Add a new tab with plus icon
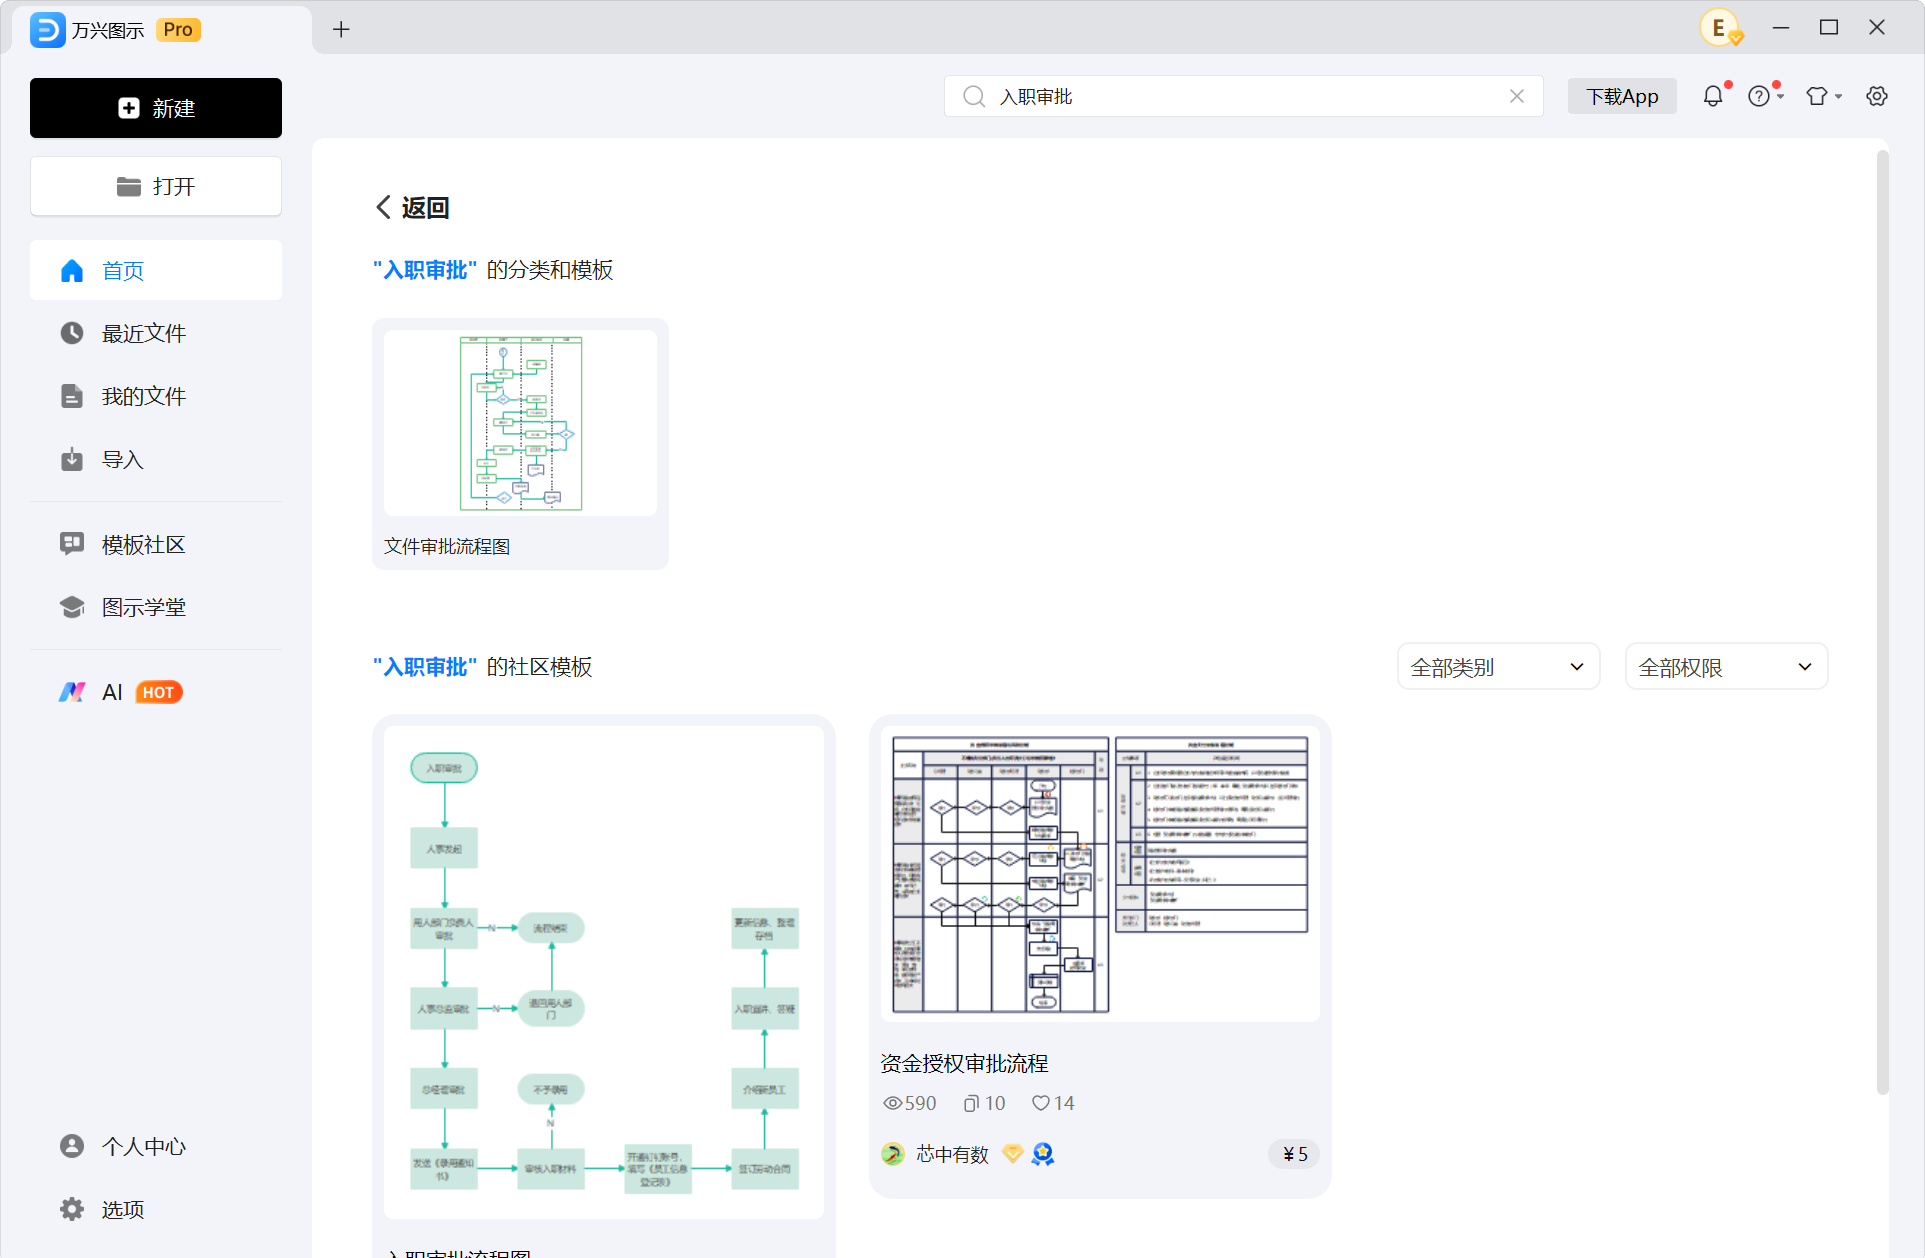1925x1258 pixels. [x=341, y=30]
